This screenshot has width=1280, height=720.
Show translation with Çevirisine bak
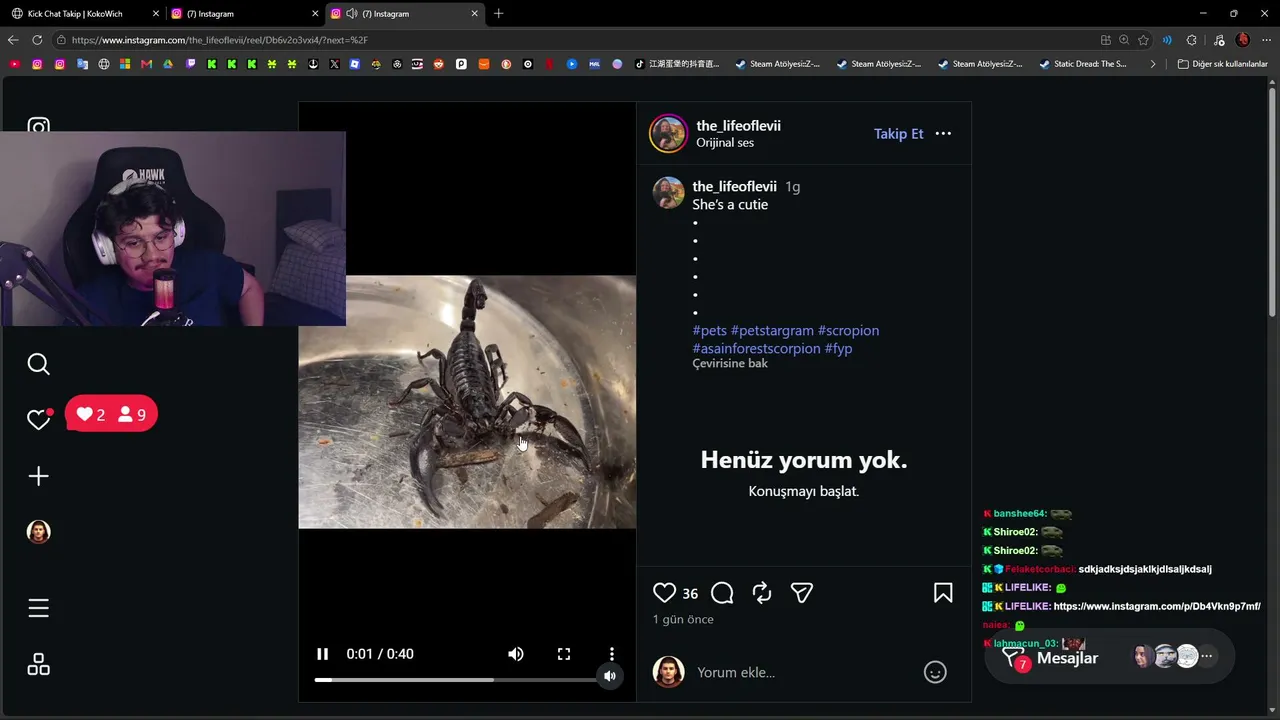click(x=730, y=364)
